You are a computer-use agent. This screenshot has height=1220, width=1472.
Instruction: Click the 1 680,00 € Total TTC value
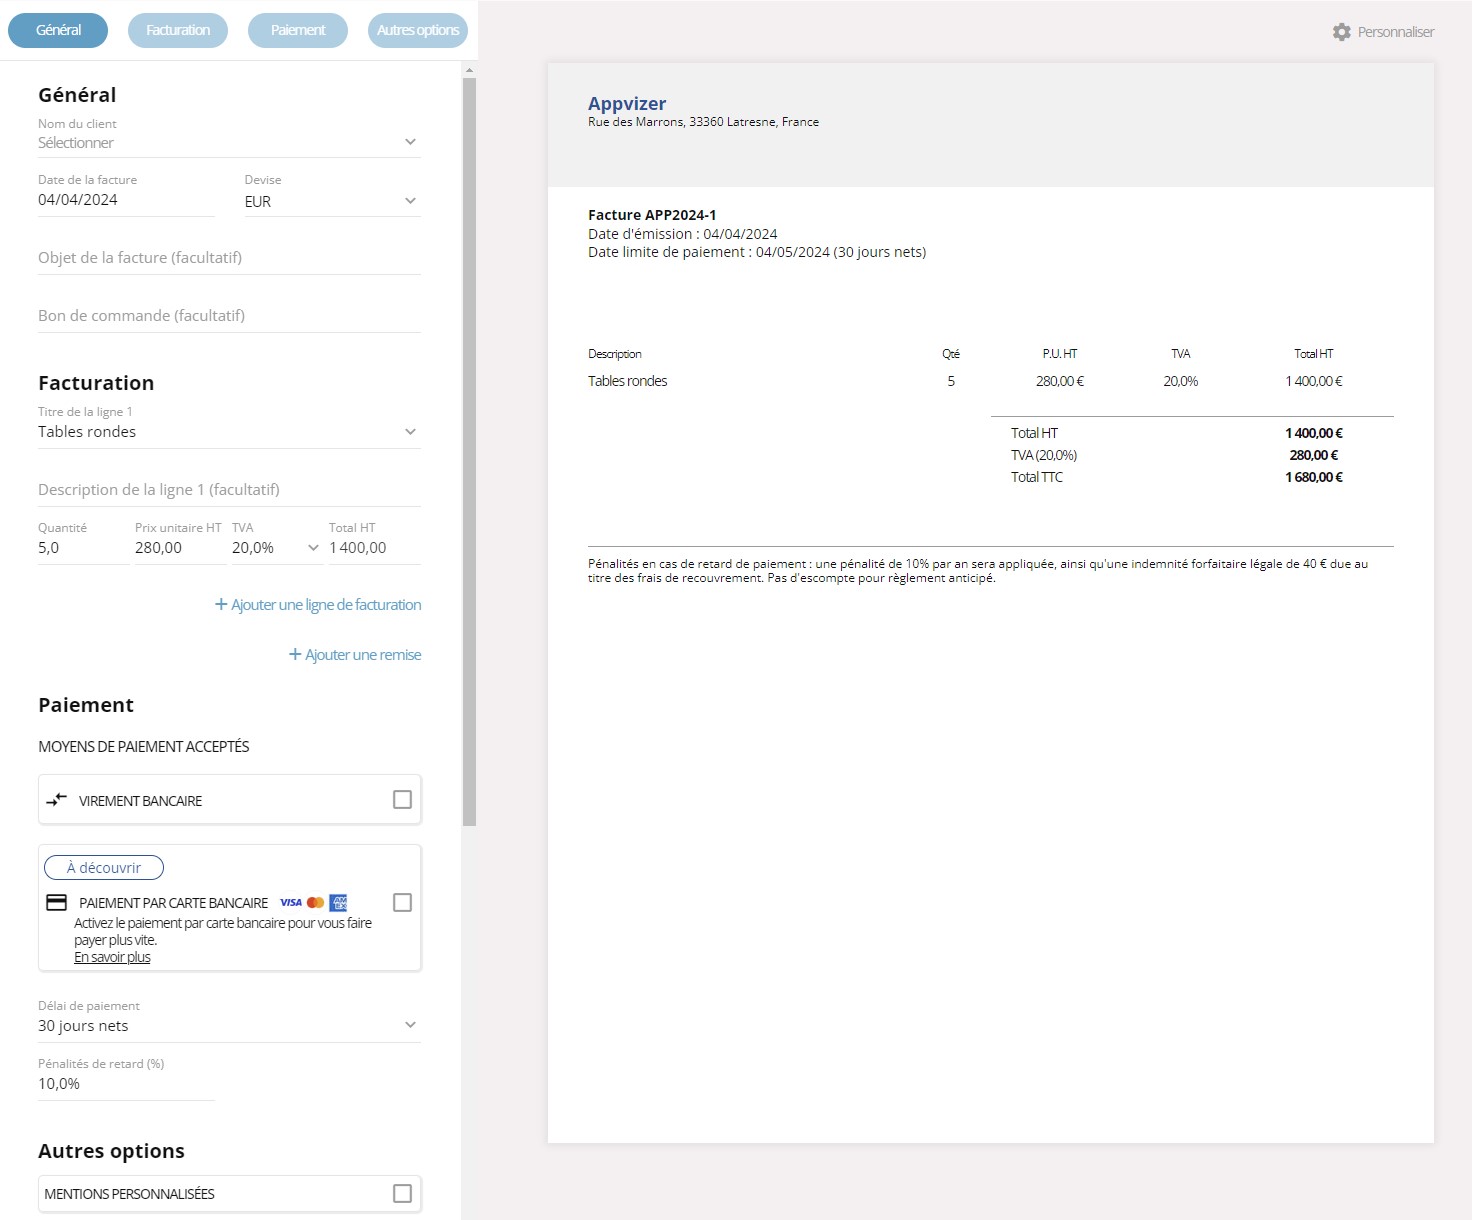point(1314,477)
